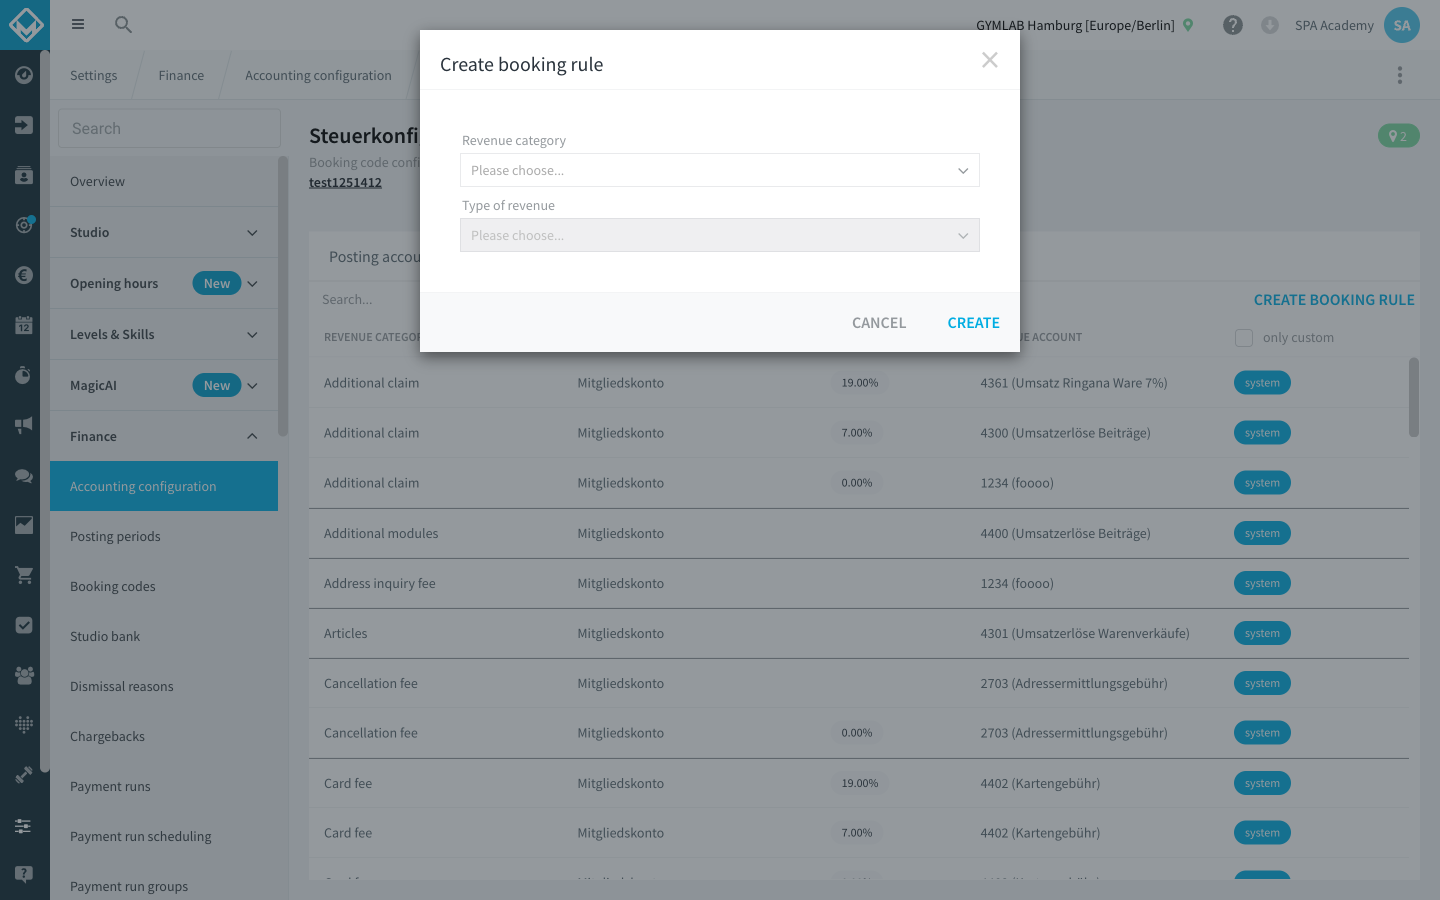This screenshot has height=900, width=1440.
Task: Open the megaphone marketing sidebar icon
Action: [x=24, y=425]
